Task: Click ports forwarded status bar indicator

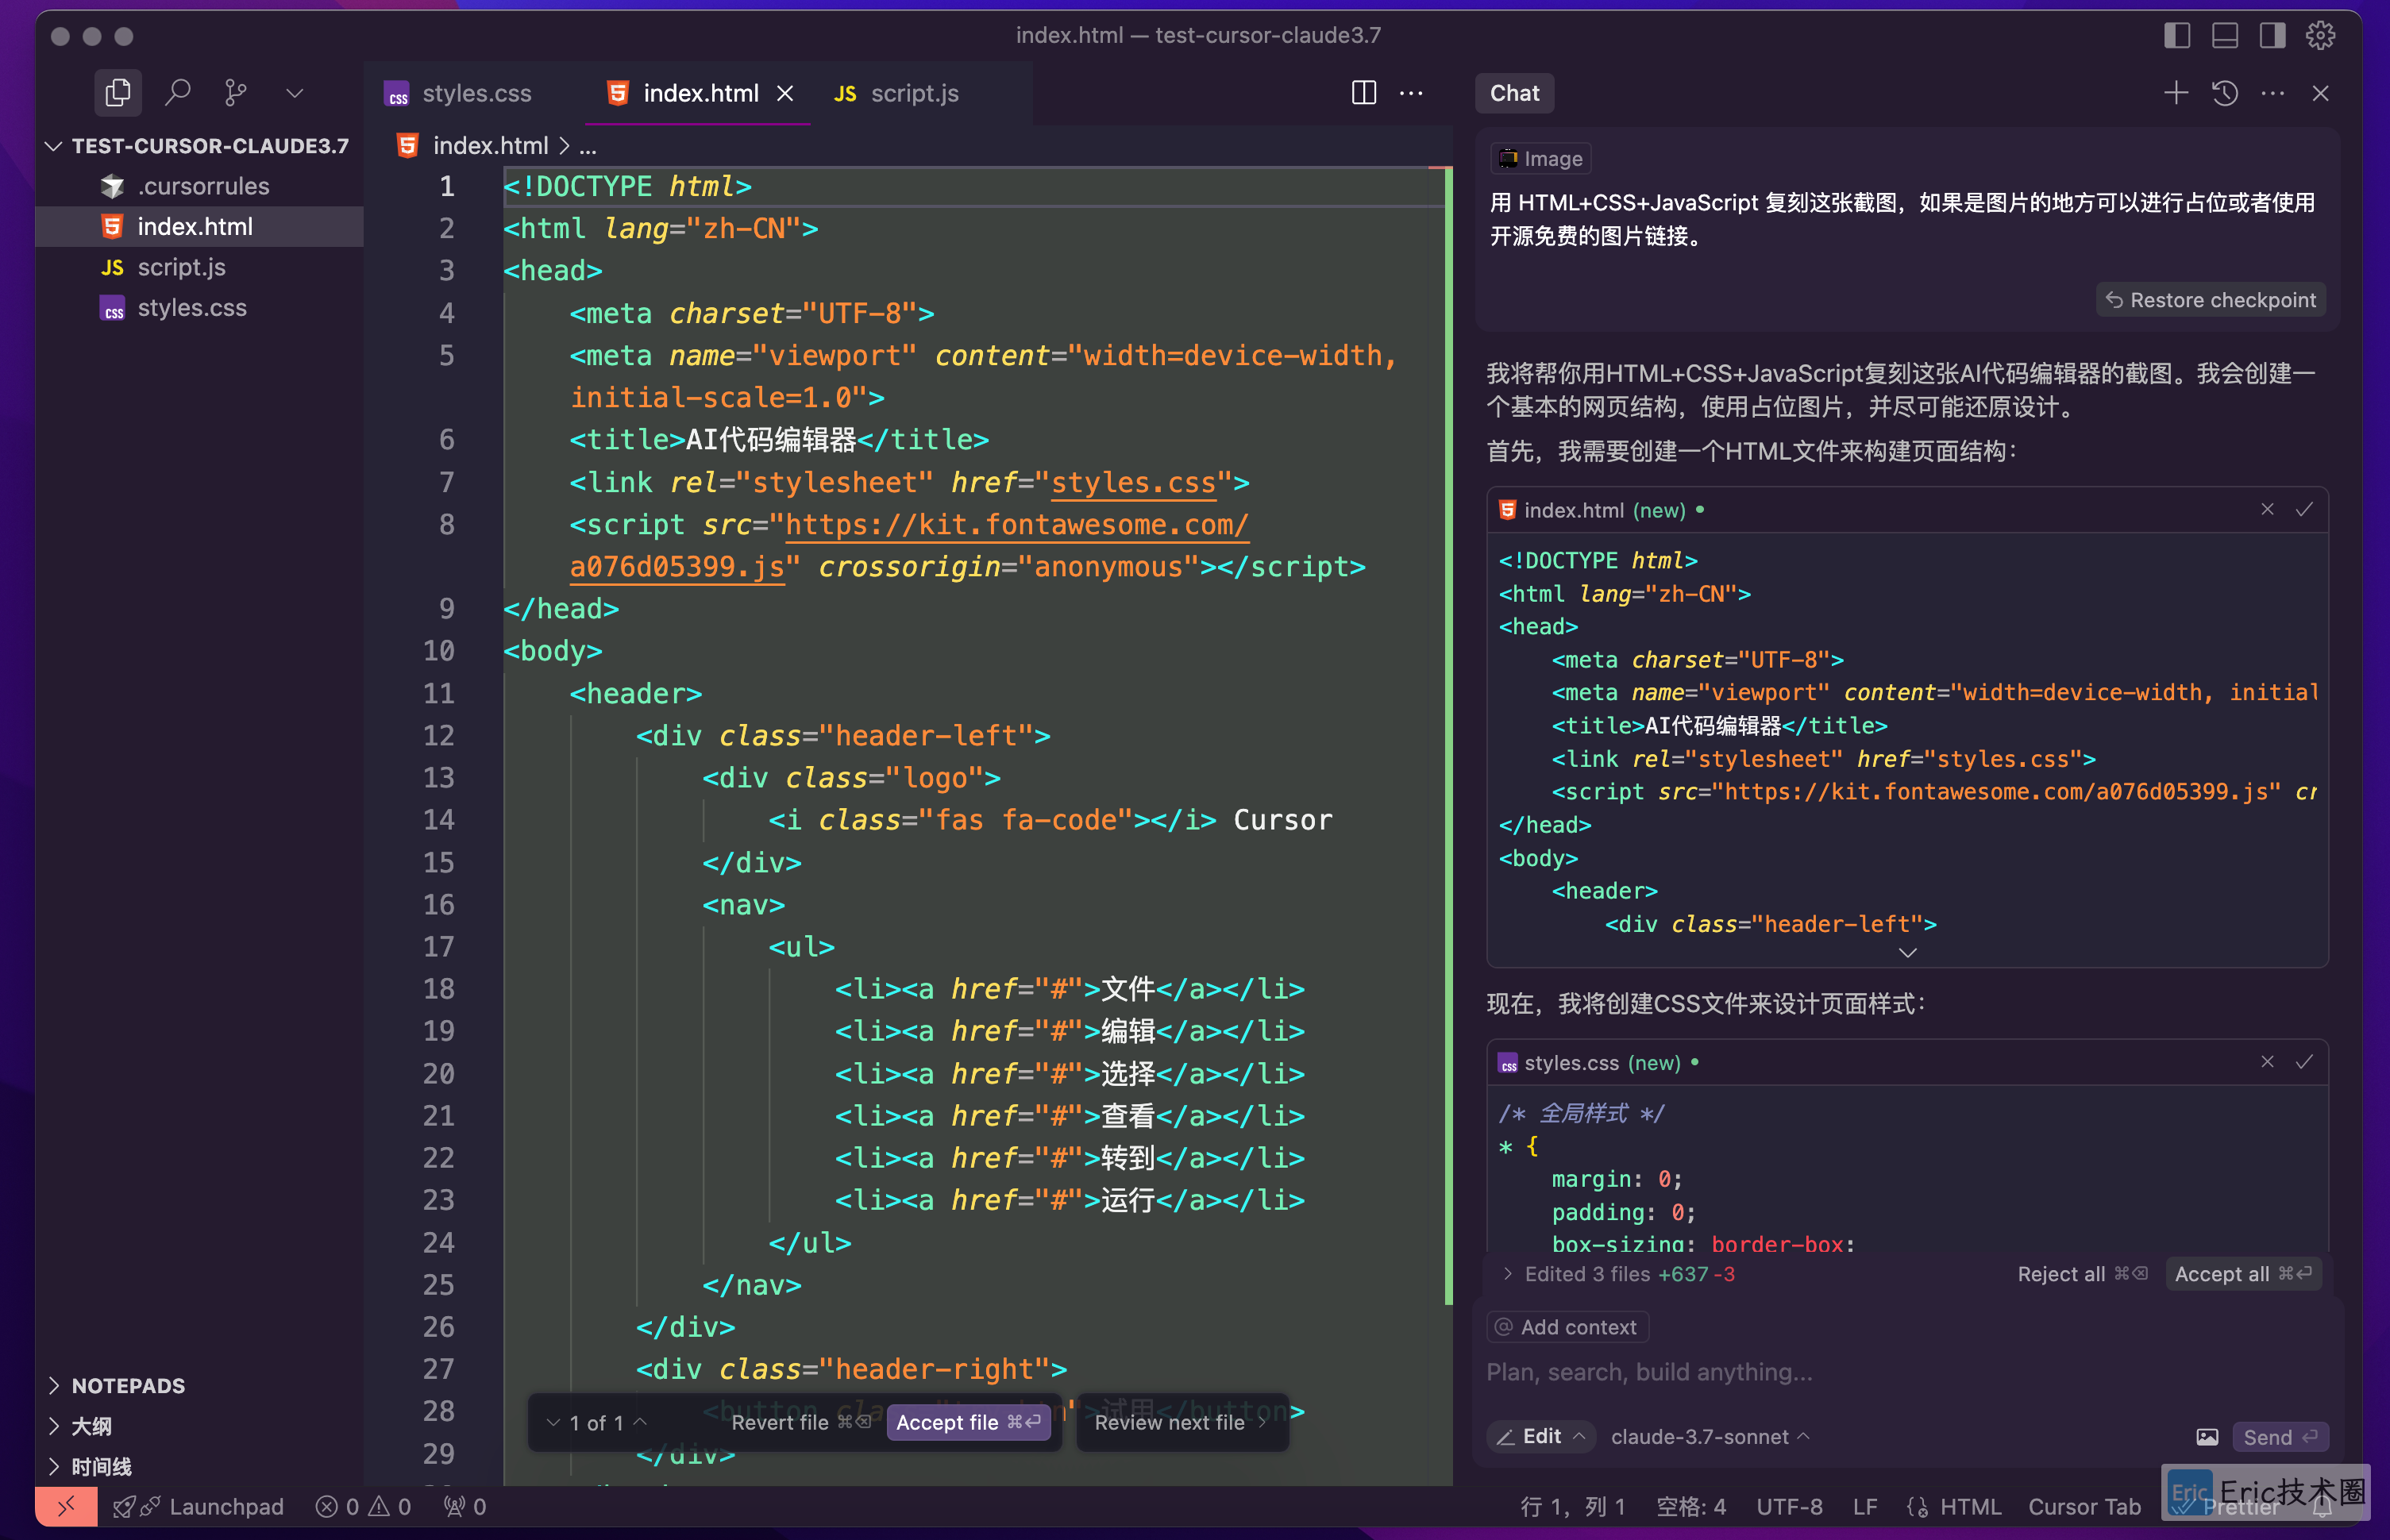Action: click(464, 1506)
